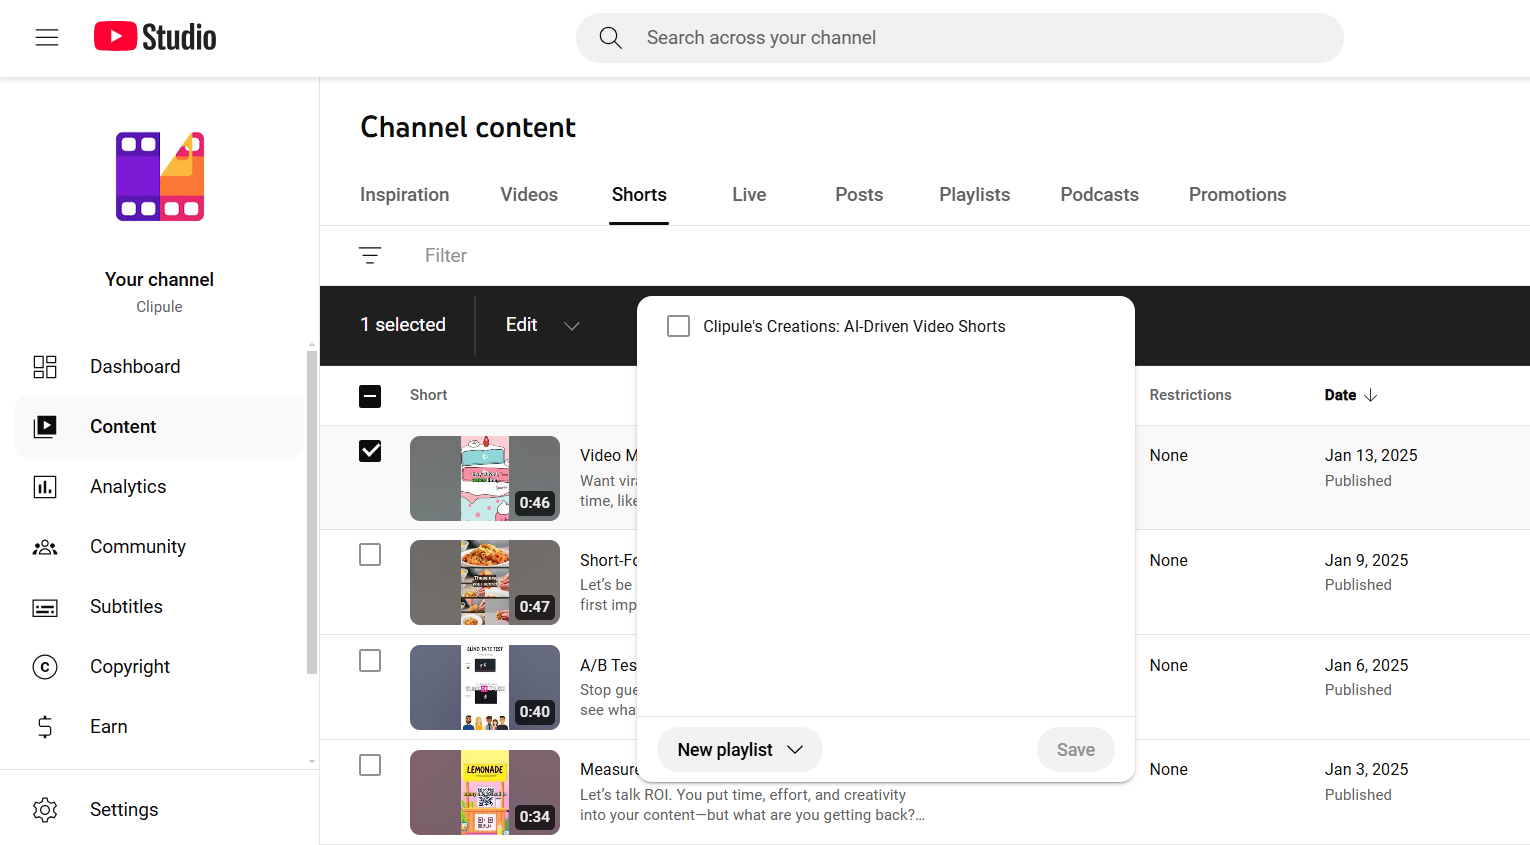Select the Shorts tab
Viewport: 1530px width, 845px height.
[639, 195]
